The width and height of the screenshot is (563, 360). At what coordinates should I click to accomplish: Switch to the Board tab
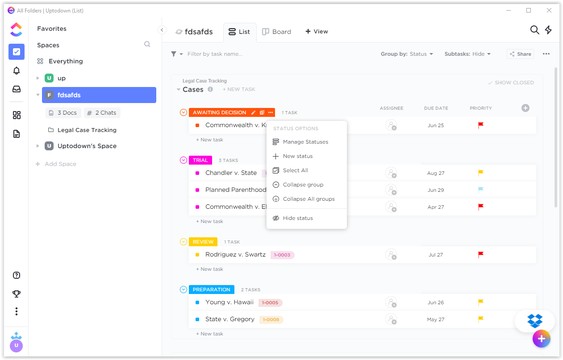(x=277, y=32)
